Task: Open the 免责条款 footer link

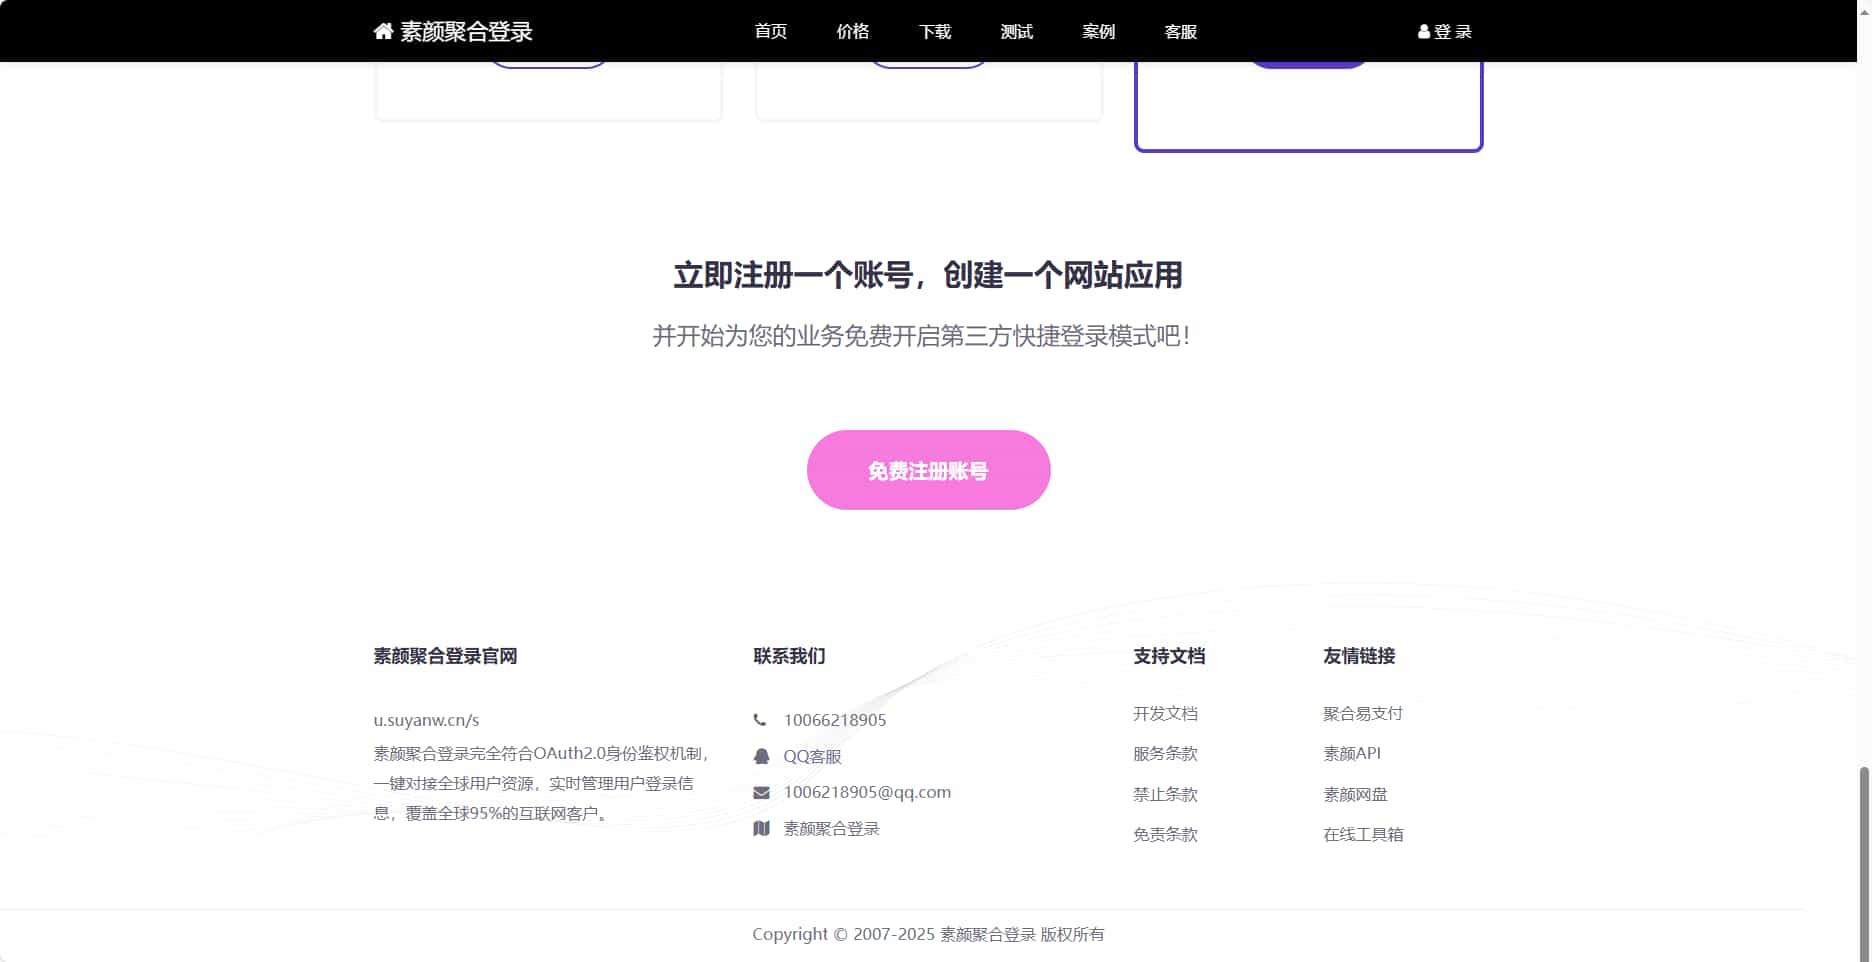Action: (x=1165, y=835)
